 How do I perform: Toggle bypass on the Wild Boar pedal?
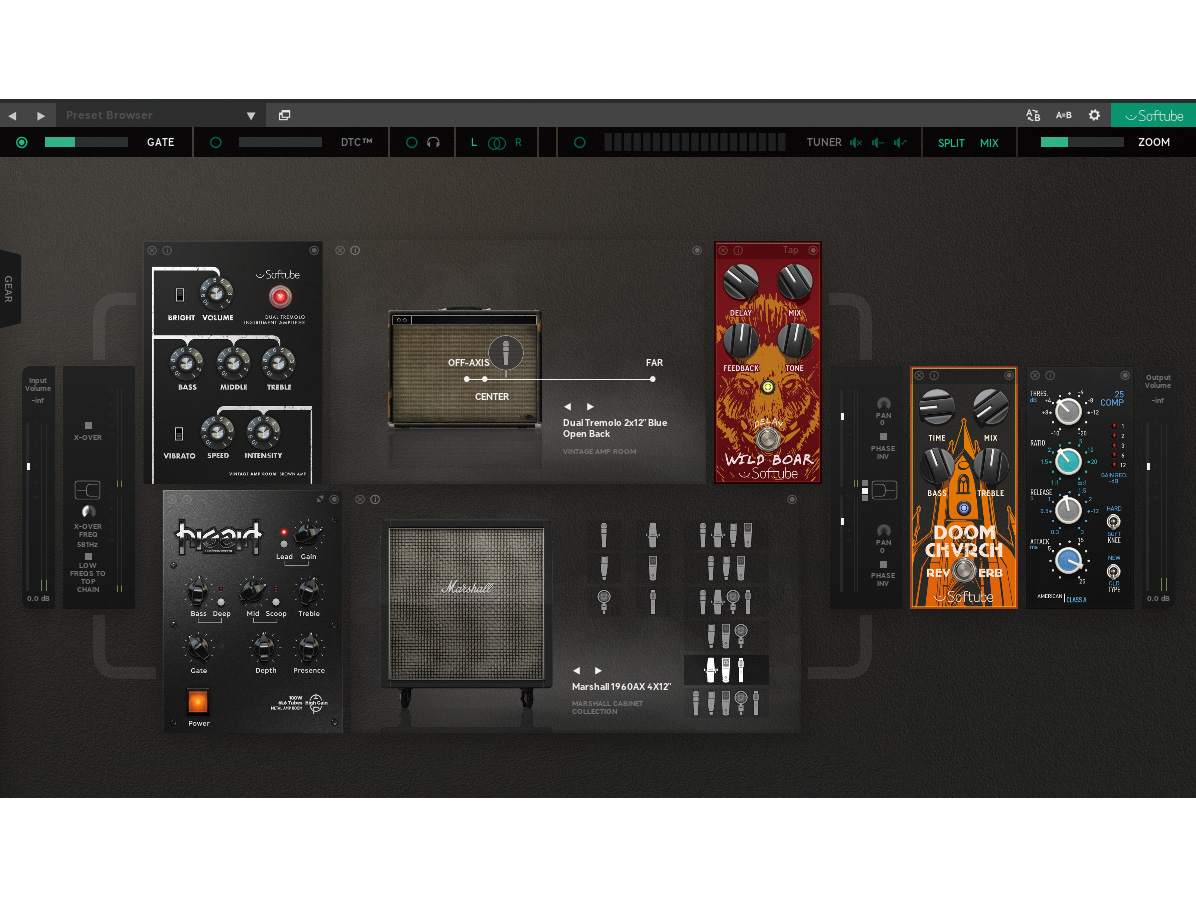point(813,250)
